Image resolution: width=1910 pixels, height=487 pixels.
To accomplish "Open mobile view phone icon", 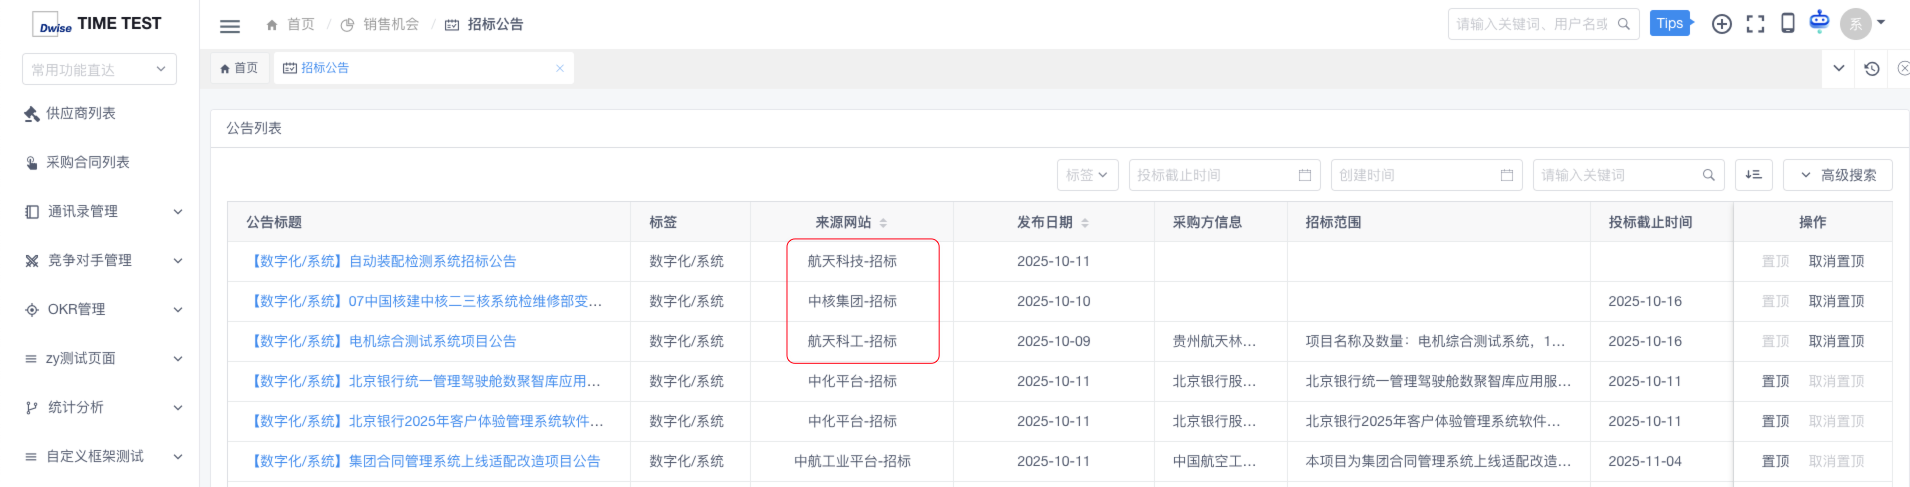I will point(1788,24).
